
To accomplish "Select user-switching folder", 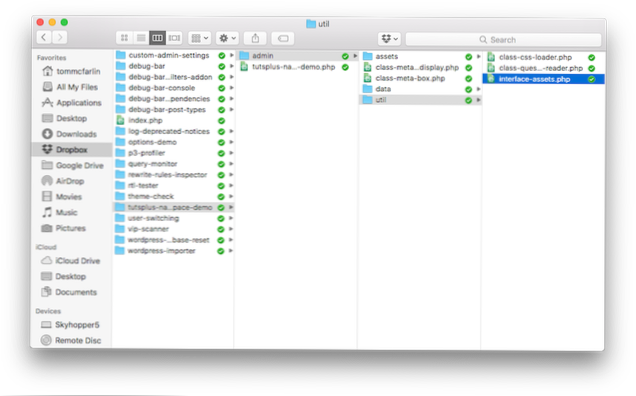I will pos(174,218).
